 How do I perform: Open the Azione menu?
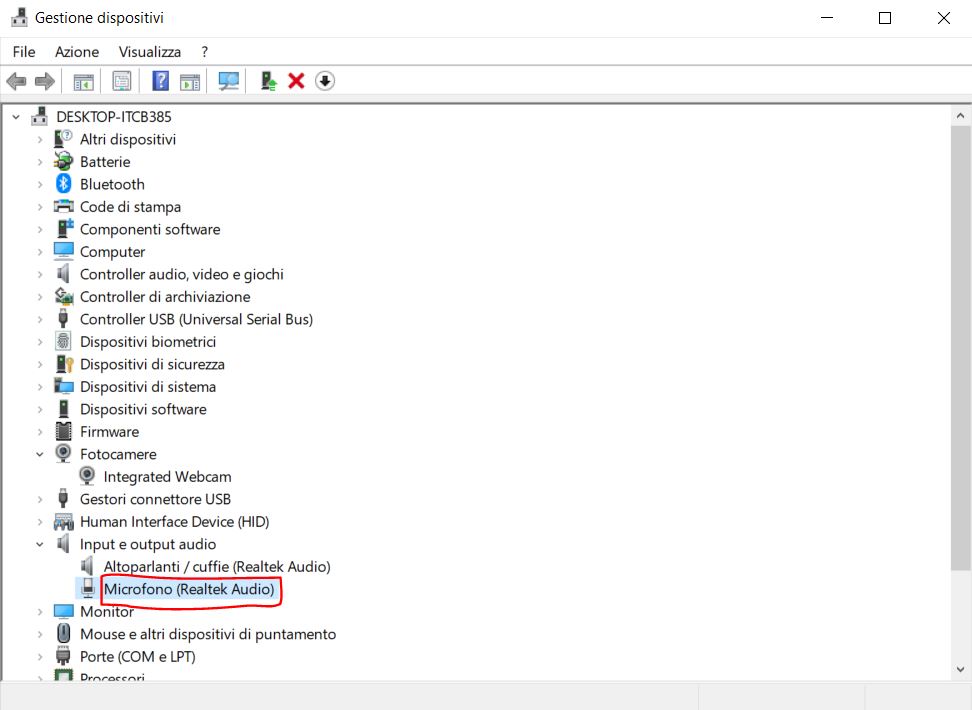click(77, 51)
